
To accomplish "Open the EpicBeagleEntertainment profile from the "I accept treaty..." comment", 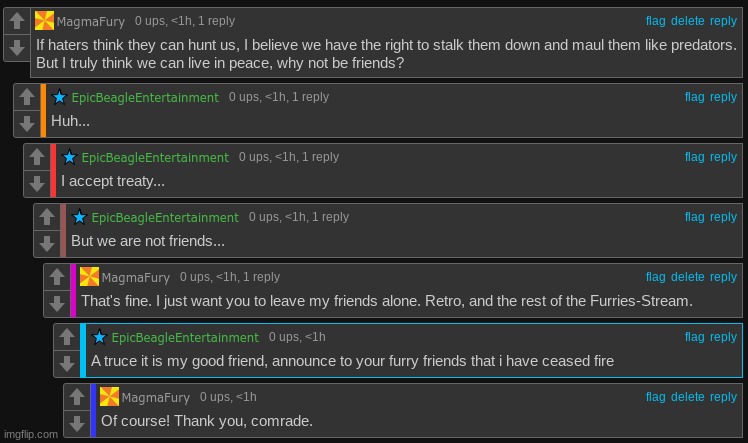I will (x=155, y=157).
